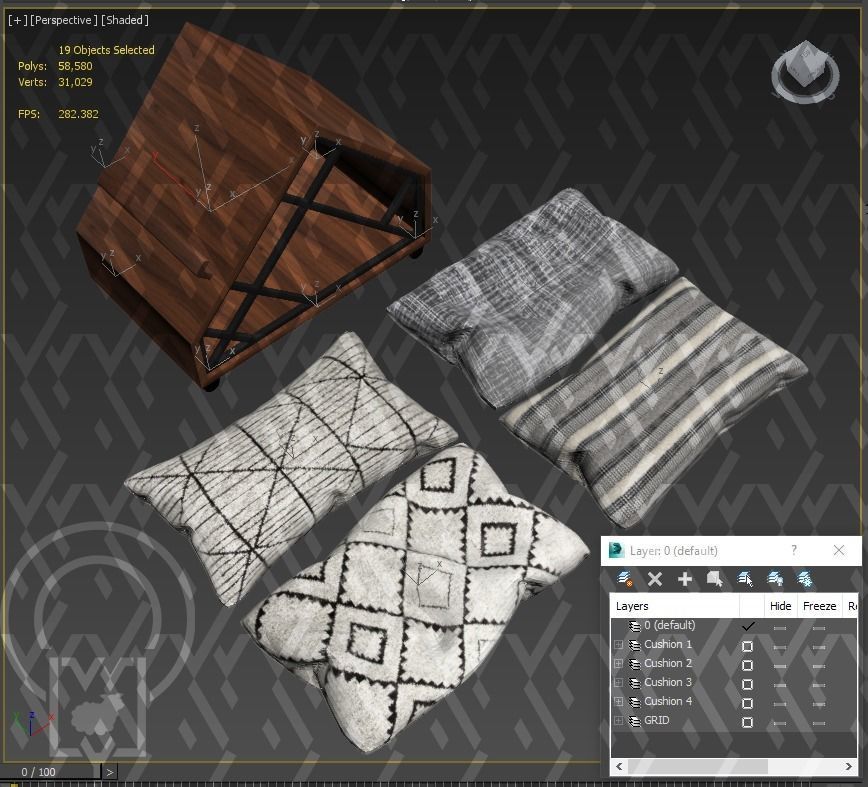Viewport: 868px width, 787px height.
Task: Click Highlight Selected Objects' Layers icon
Action: 745,579
